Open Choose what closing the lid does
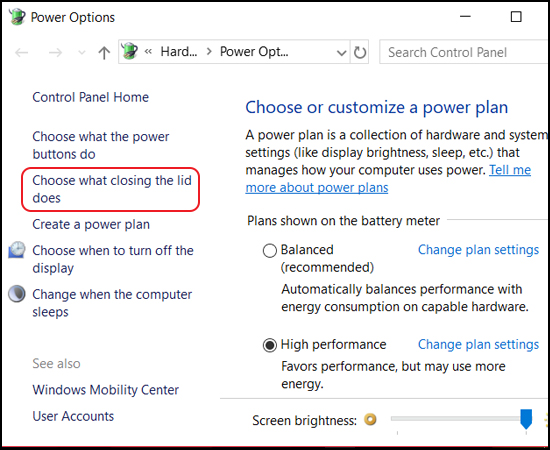Screen dimensions: 550x450 [x=112, y=189]
